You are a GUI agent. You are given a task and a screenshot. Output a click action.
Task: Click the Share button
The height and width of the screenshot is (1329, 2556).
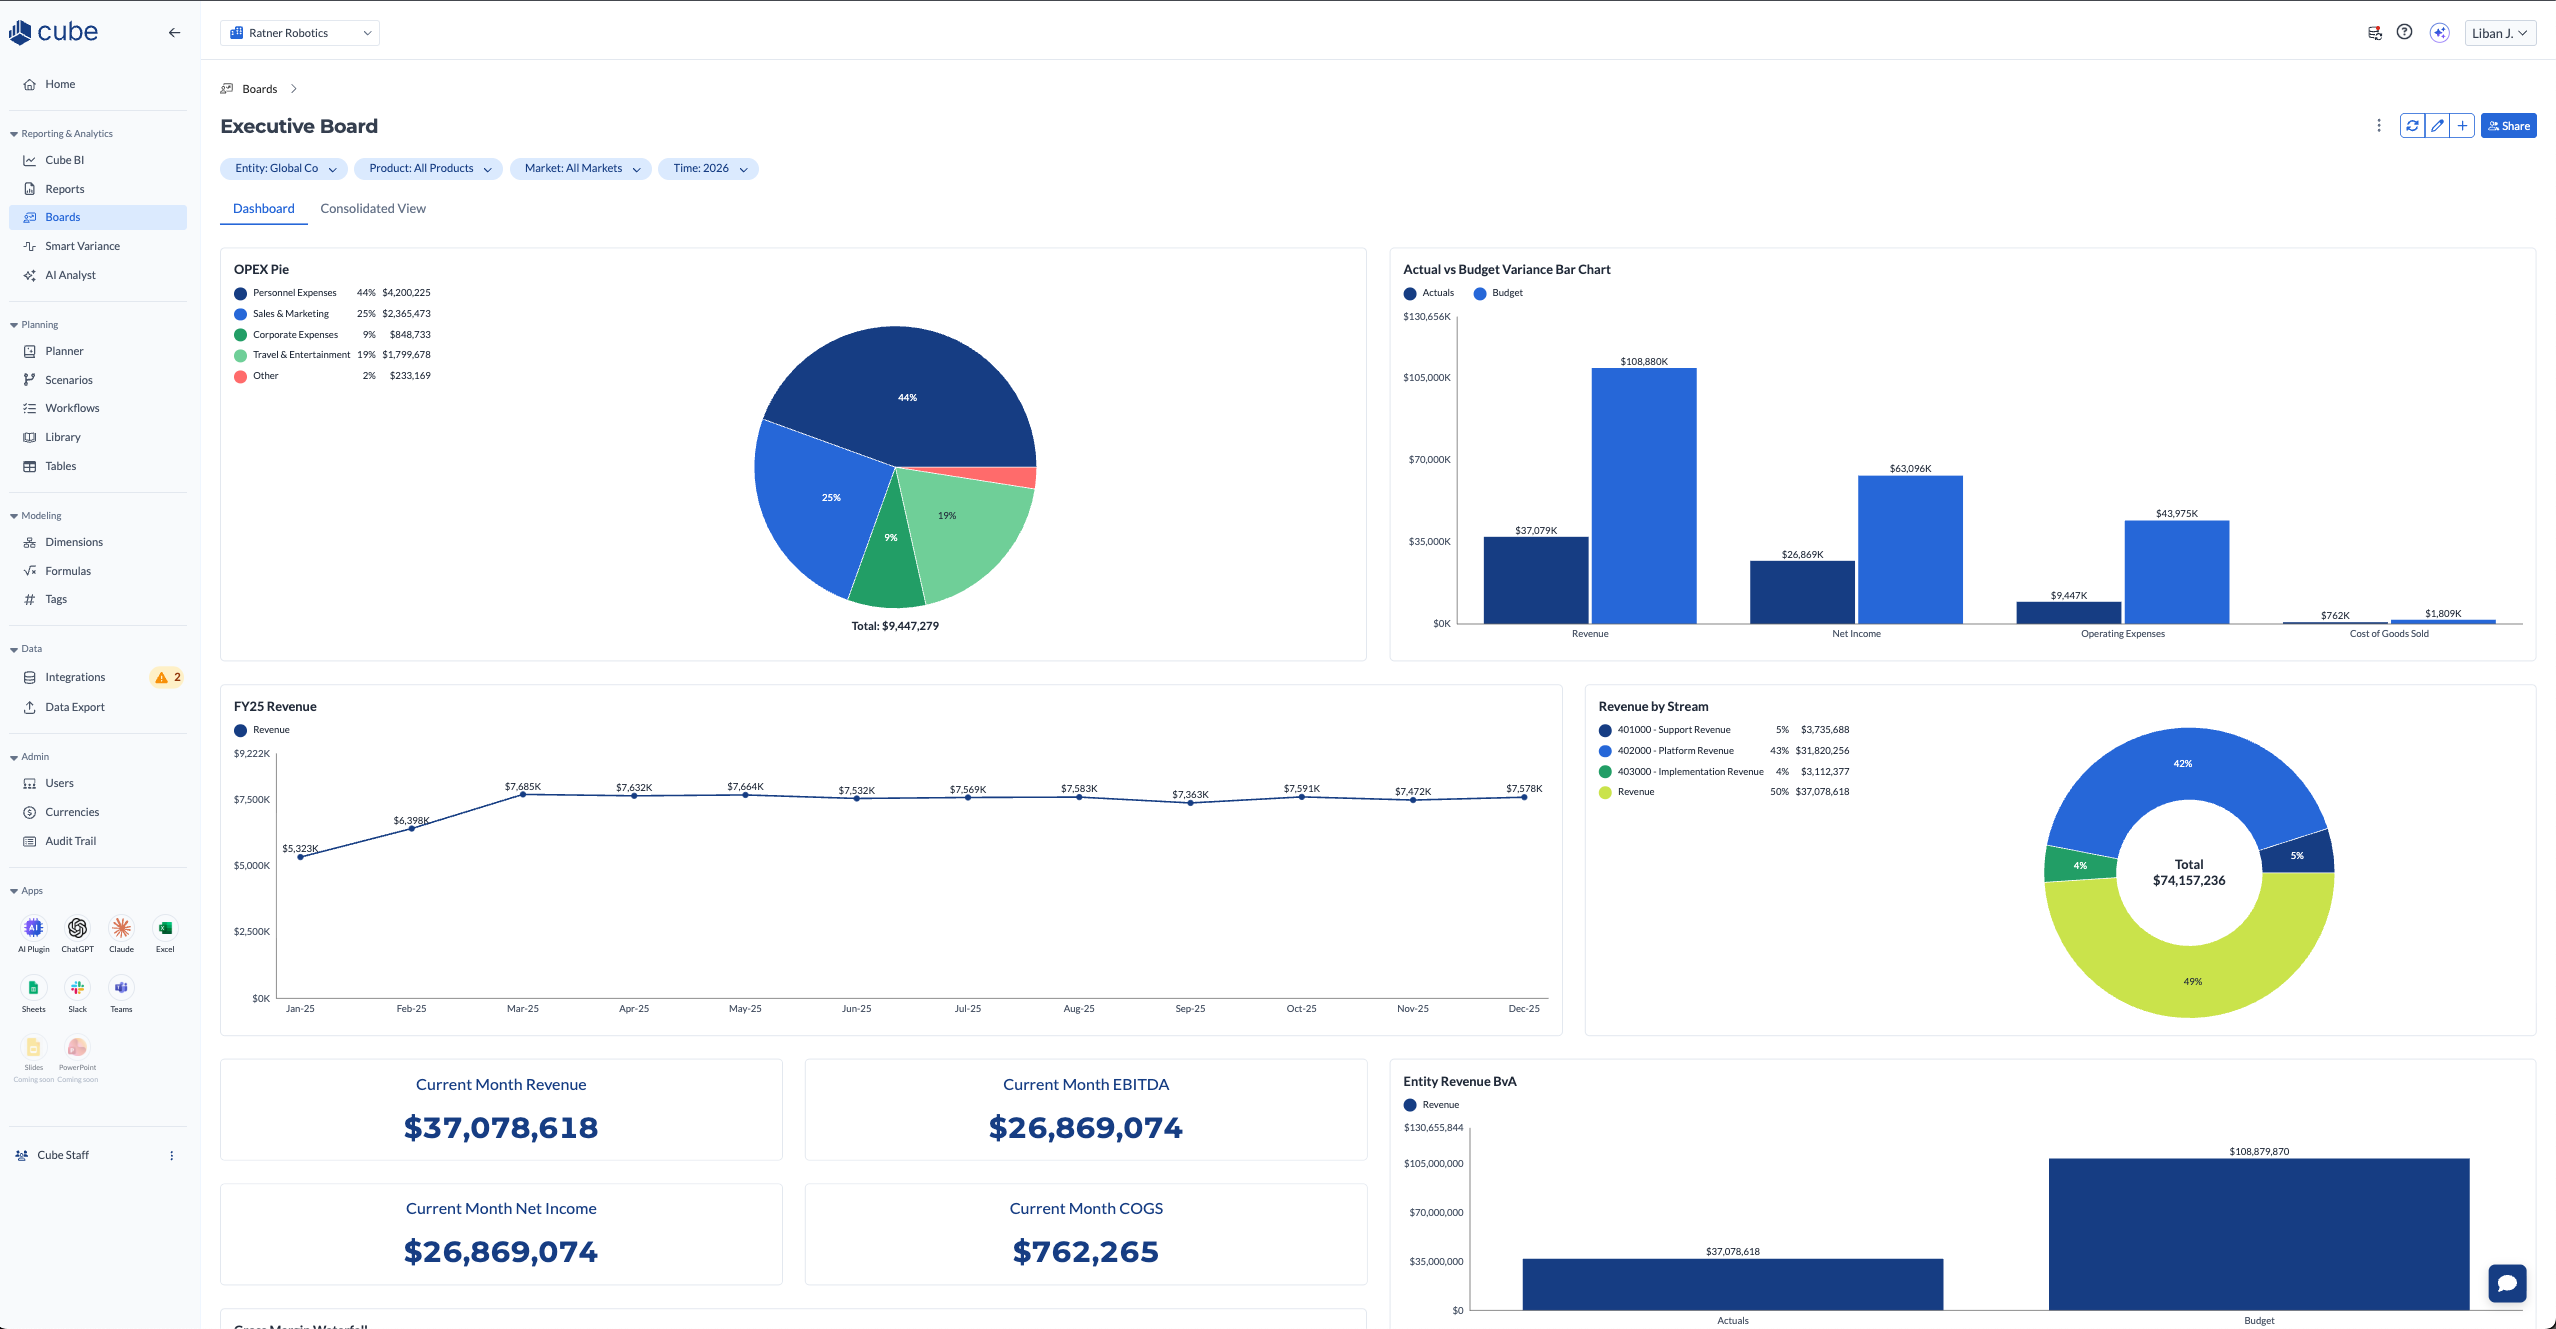point(2508,126)
